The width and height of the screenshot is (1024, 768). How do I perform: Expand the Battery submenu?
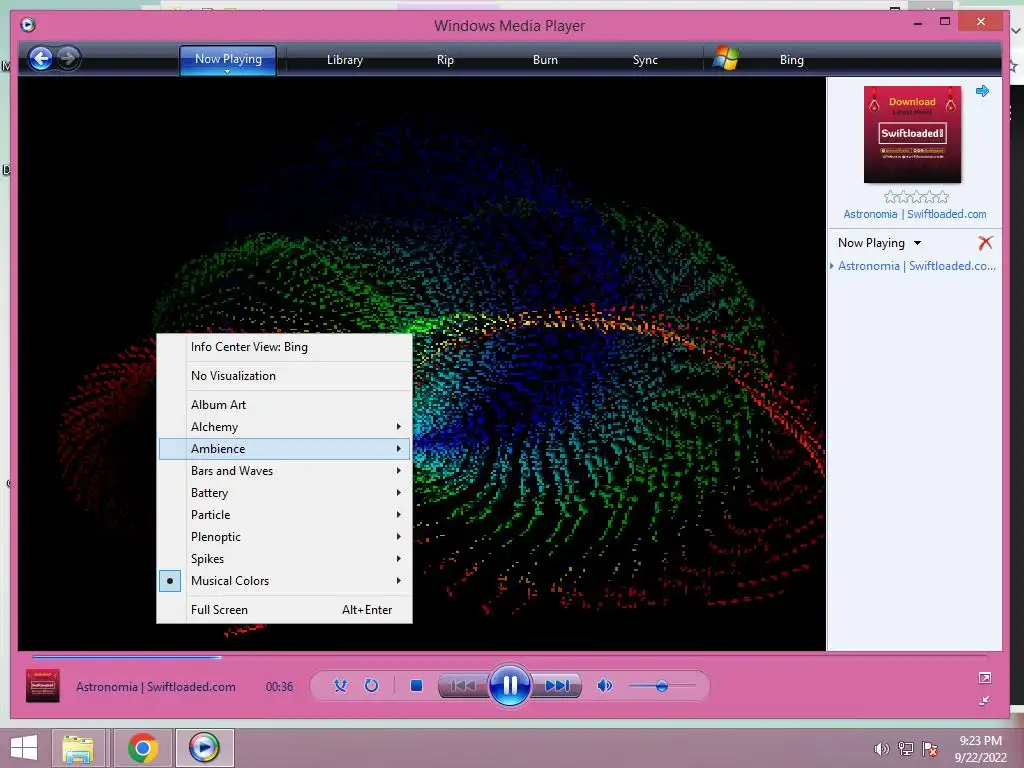(x=285, y=493)
